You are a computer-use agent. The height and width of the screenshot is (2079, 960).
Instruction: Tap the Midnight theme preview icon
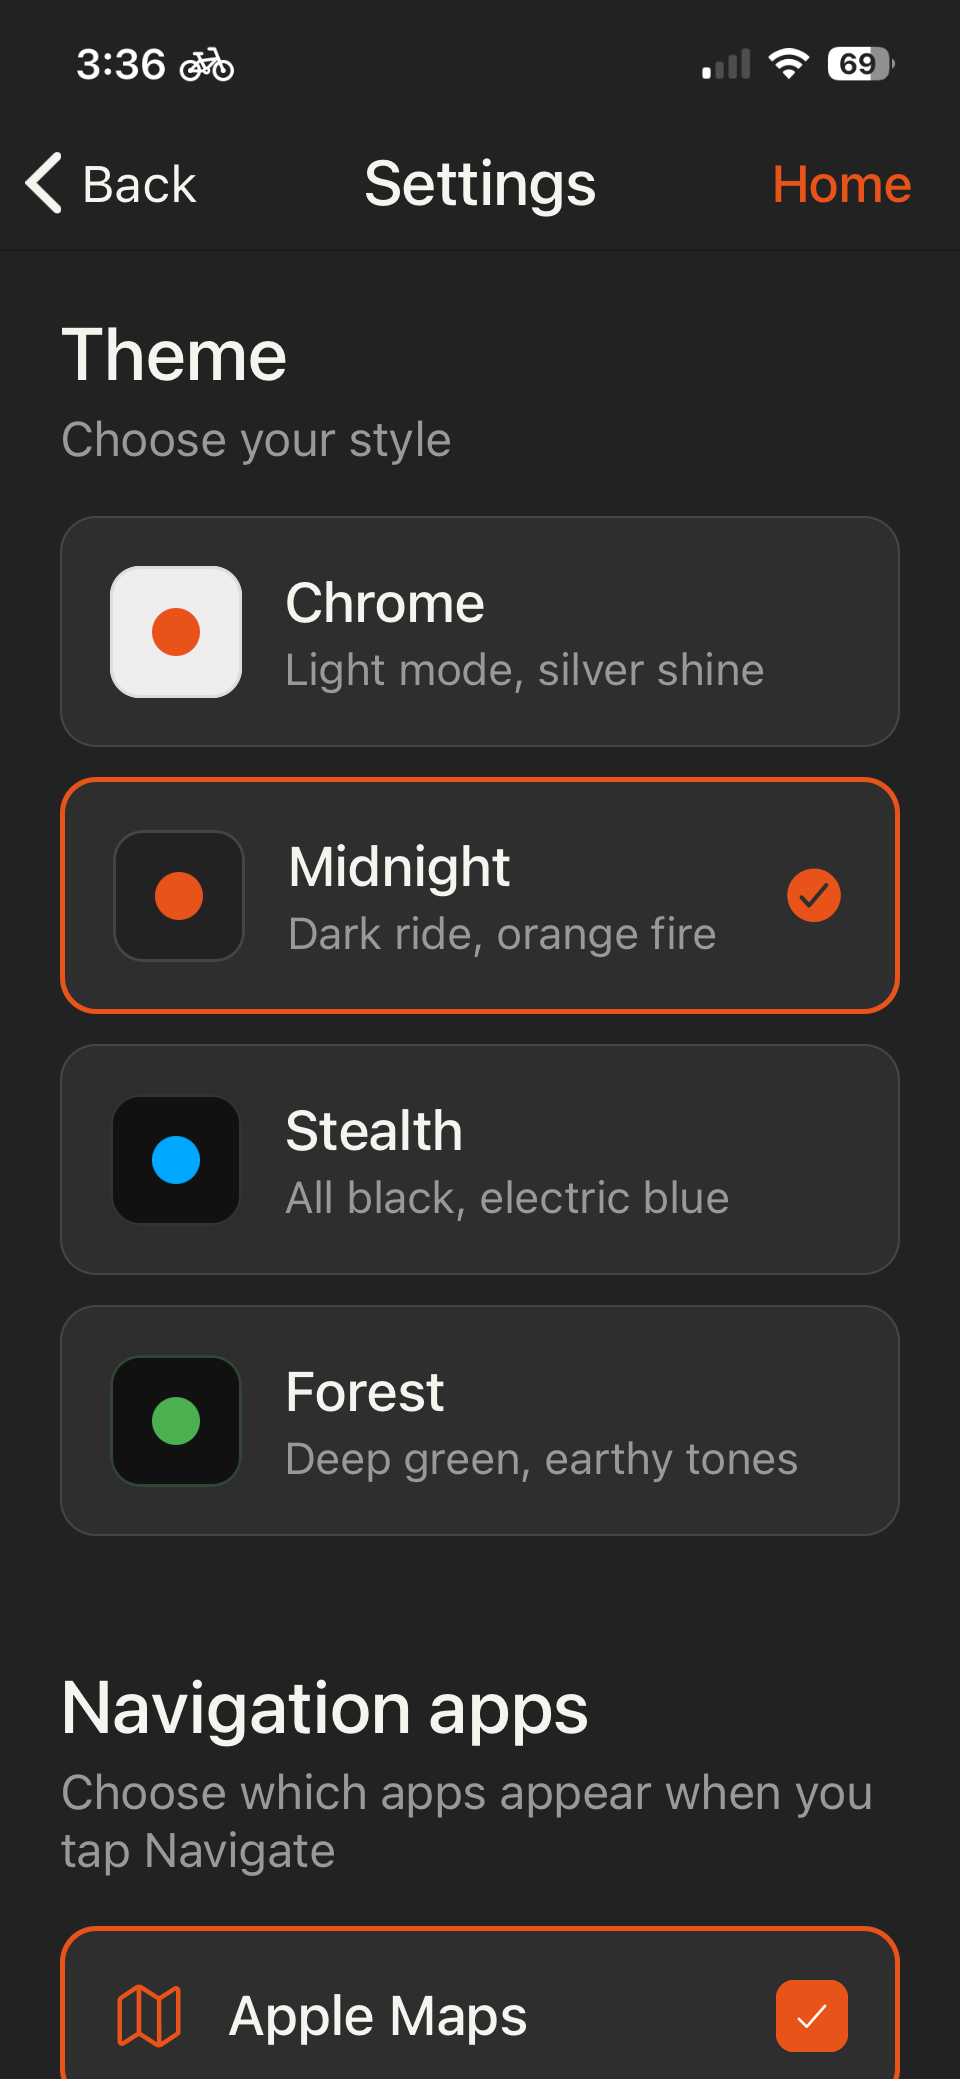[179, 895]
